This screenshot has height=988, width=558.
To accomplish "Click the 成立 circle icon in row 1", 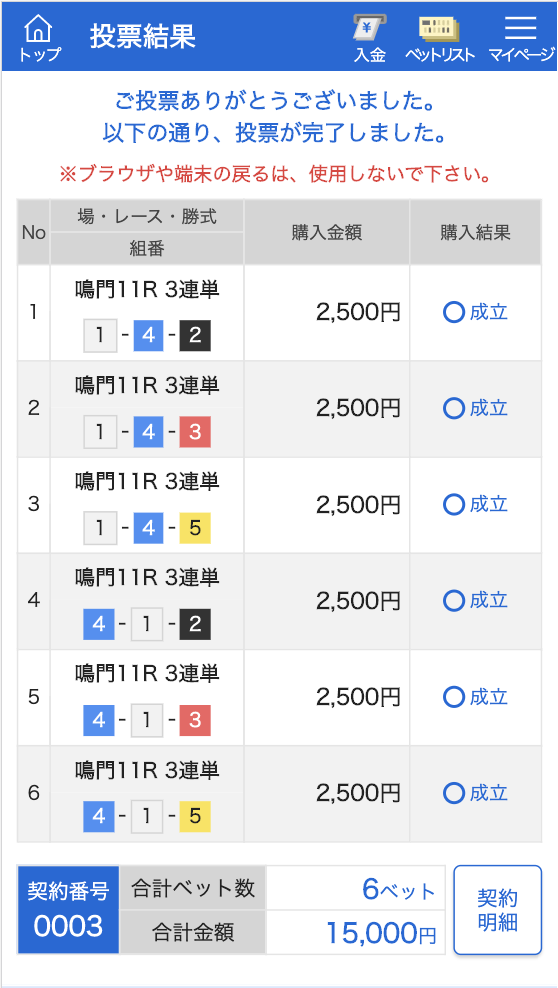I will [x=453, y=313].
